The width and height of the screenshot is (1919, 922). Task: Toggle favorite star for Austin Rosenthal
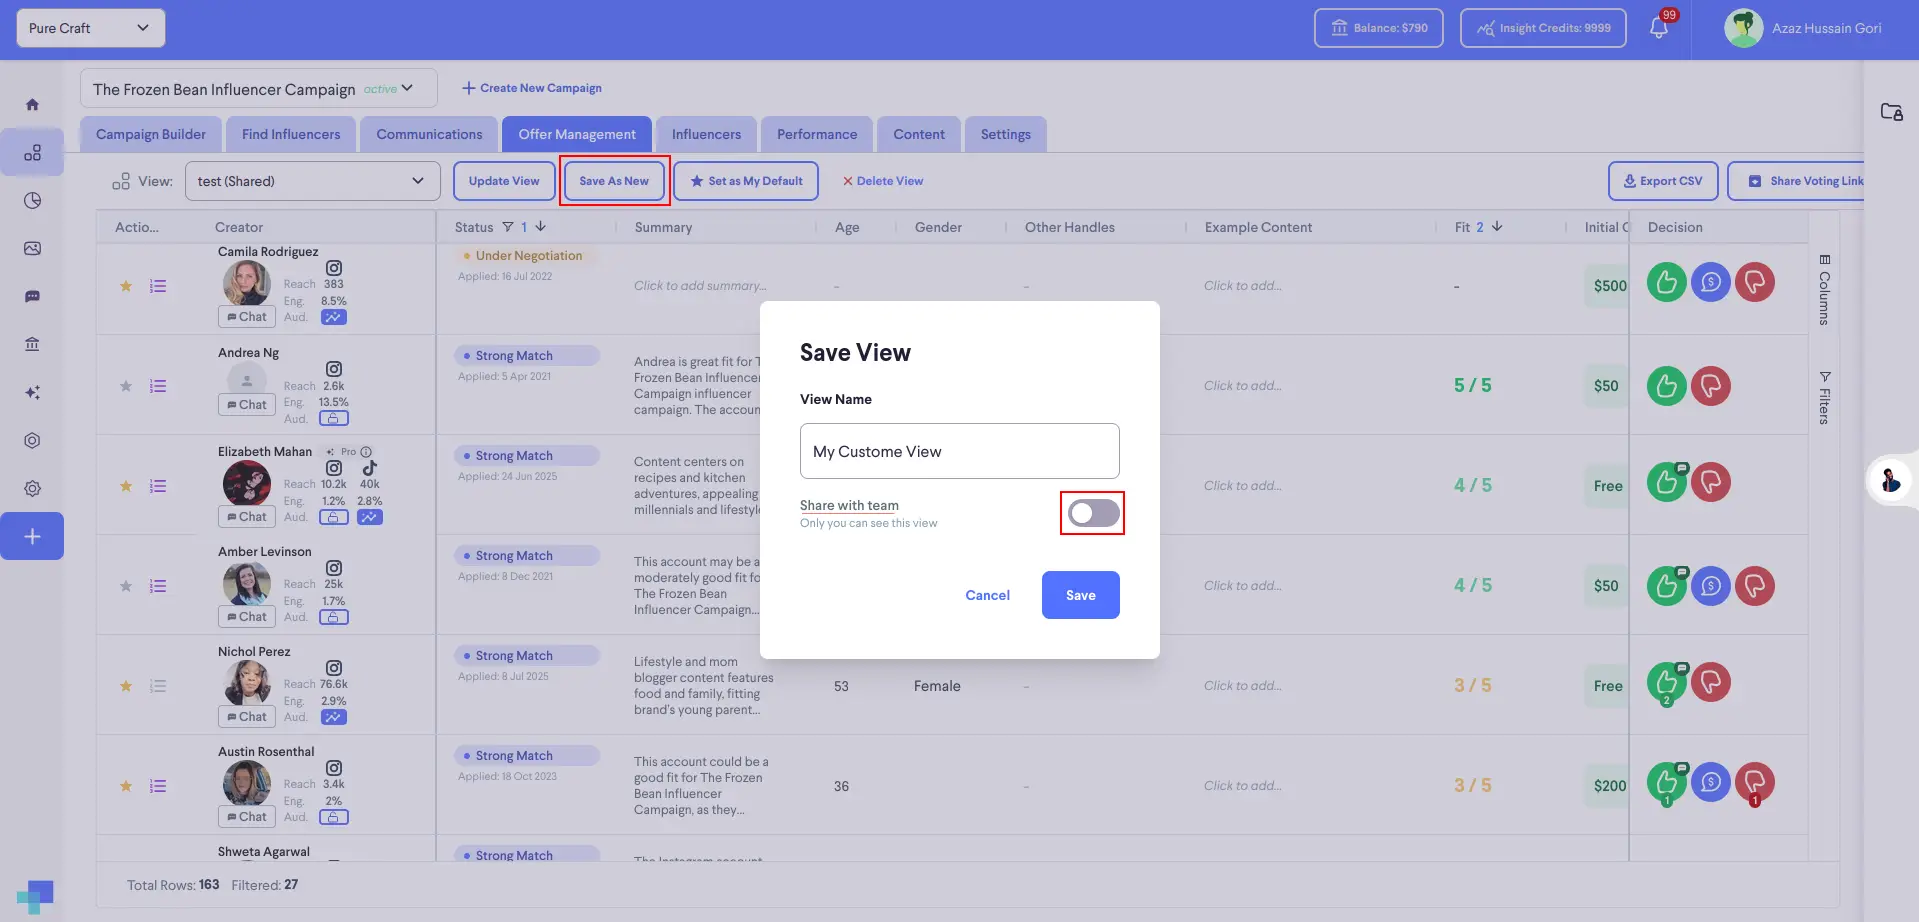coord(126,786)
